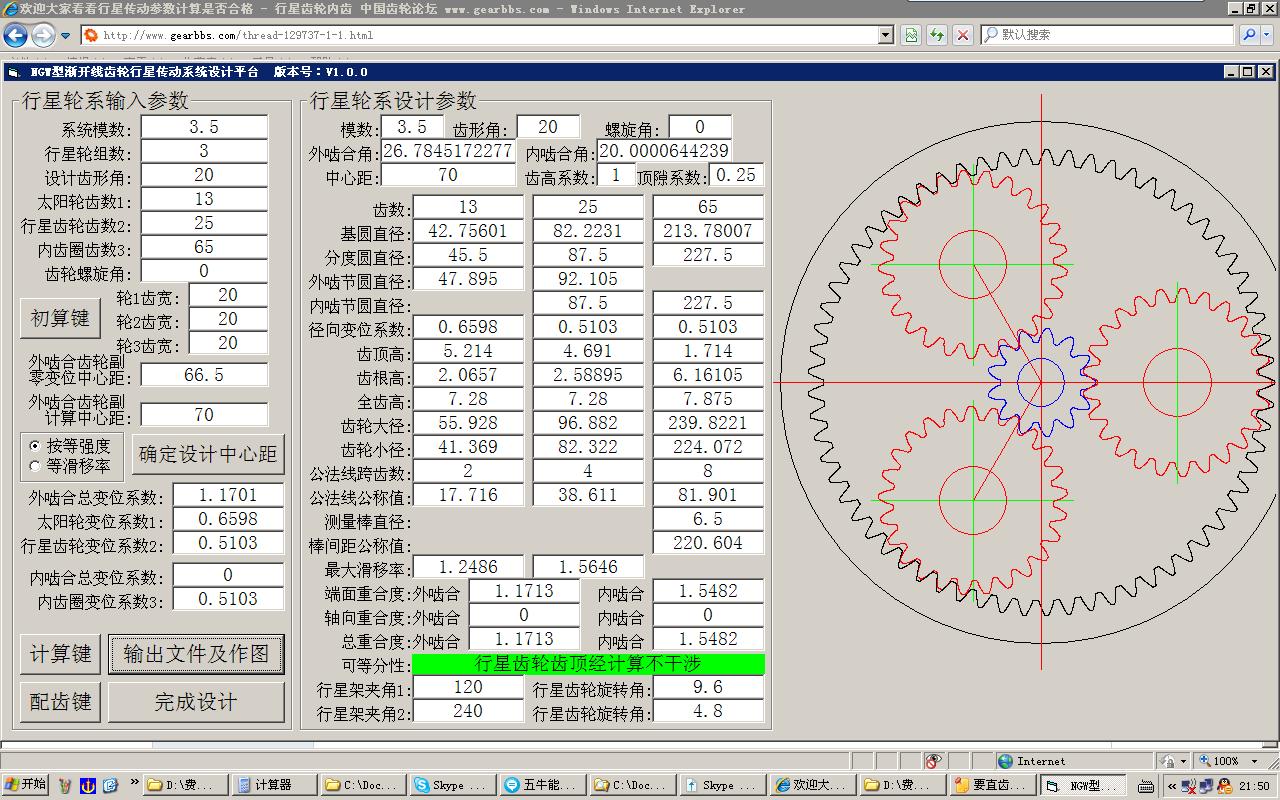Image resolution: width=1280 pixels, height=800 pixels.
Task: Click the green 行星齿轮齿顶经计算不干涉 status bar
Action: click(x=588, y=664)
